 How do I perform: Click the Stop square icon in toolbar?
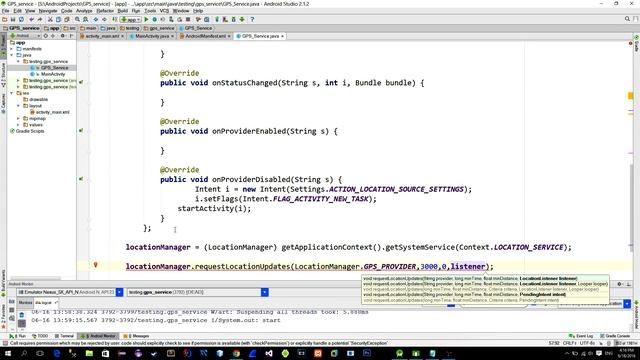(x=188, y=19)
